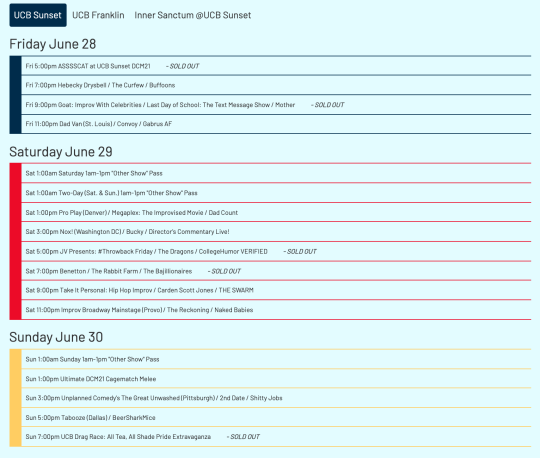Open Sun 1:00pm Ultimate DCM21 Cagematch Melee
Viewport: 540px width, 458px height.
[276, 379]
